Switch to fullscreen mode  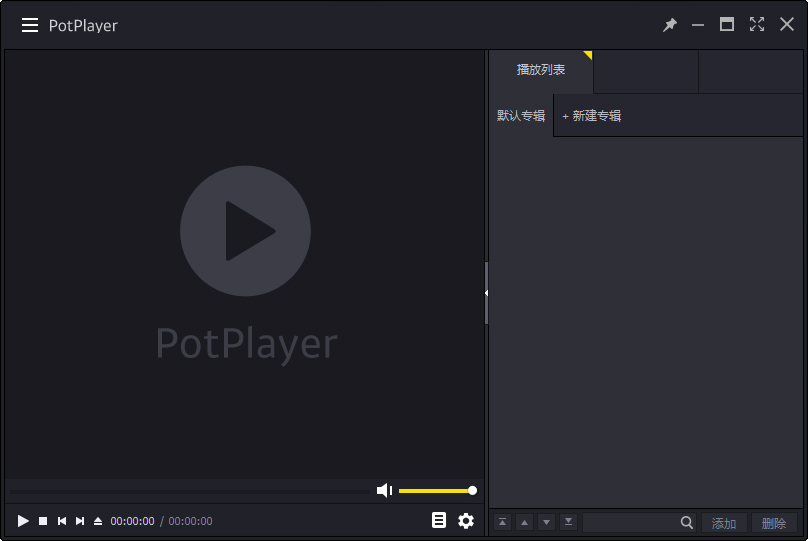coord(756,24)
